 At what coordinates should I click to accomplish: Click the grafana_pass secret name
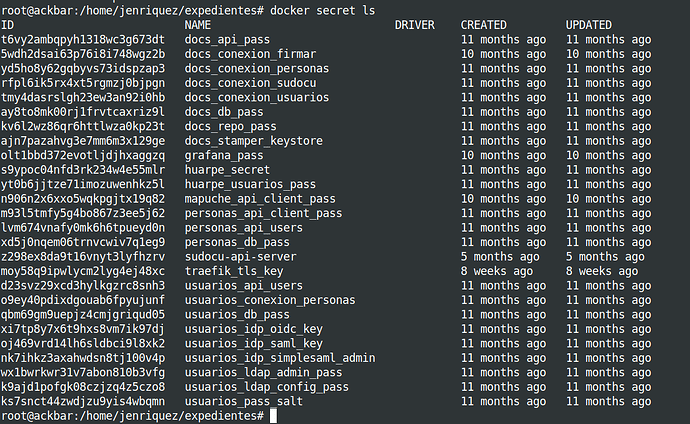pyautogui.click(x=224, y=156)
